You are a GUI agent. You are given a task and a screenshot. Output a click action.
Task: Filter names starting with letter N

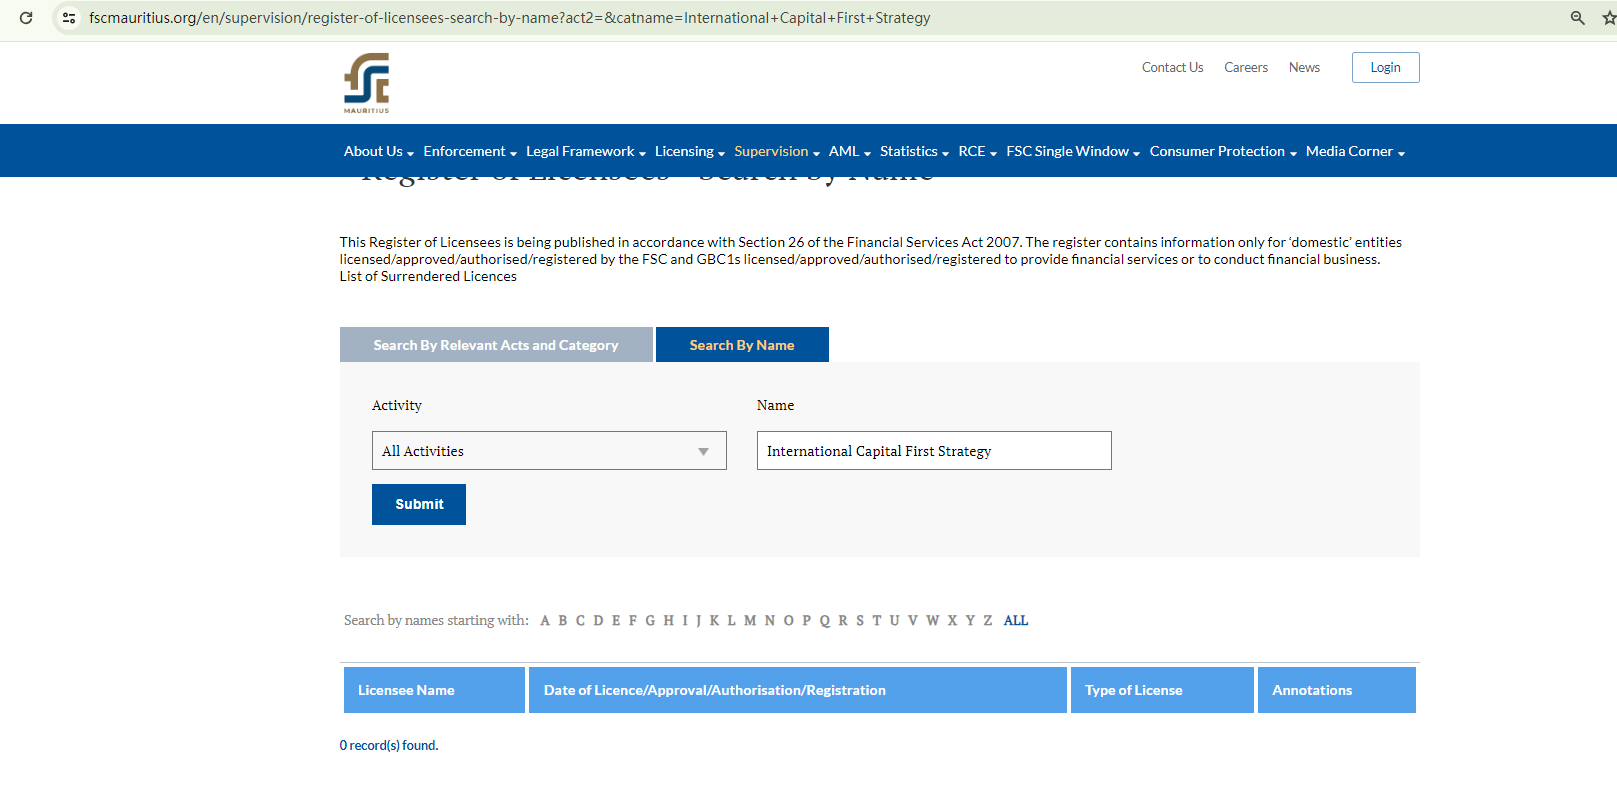[x=769, y=620]
